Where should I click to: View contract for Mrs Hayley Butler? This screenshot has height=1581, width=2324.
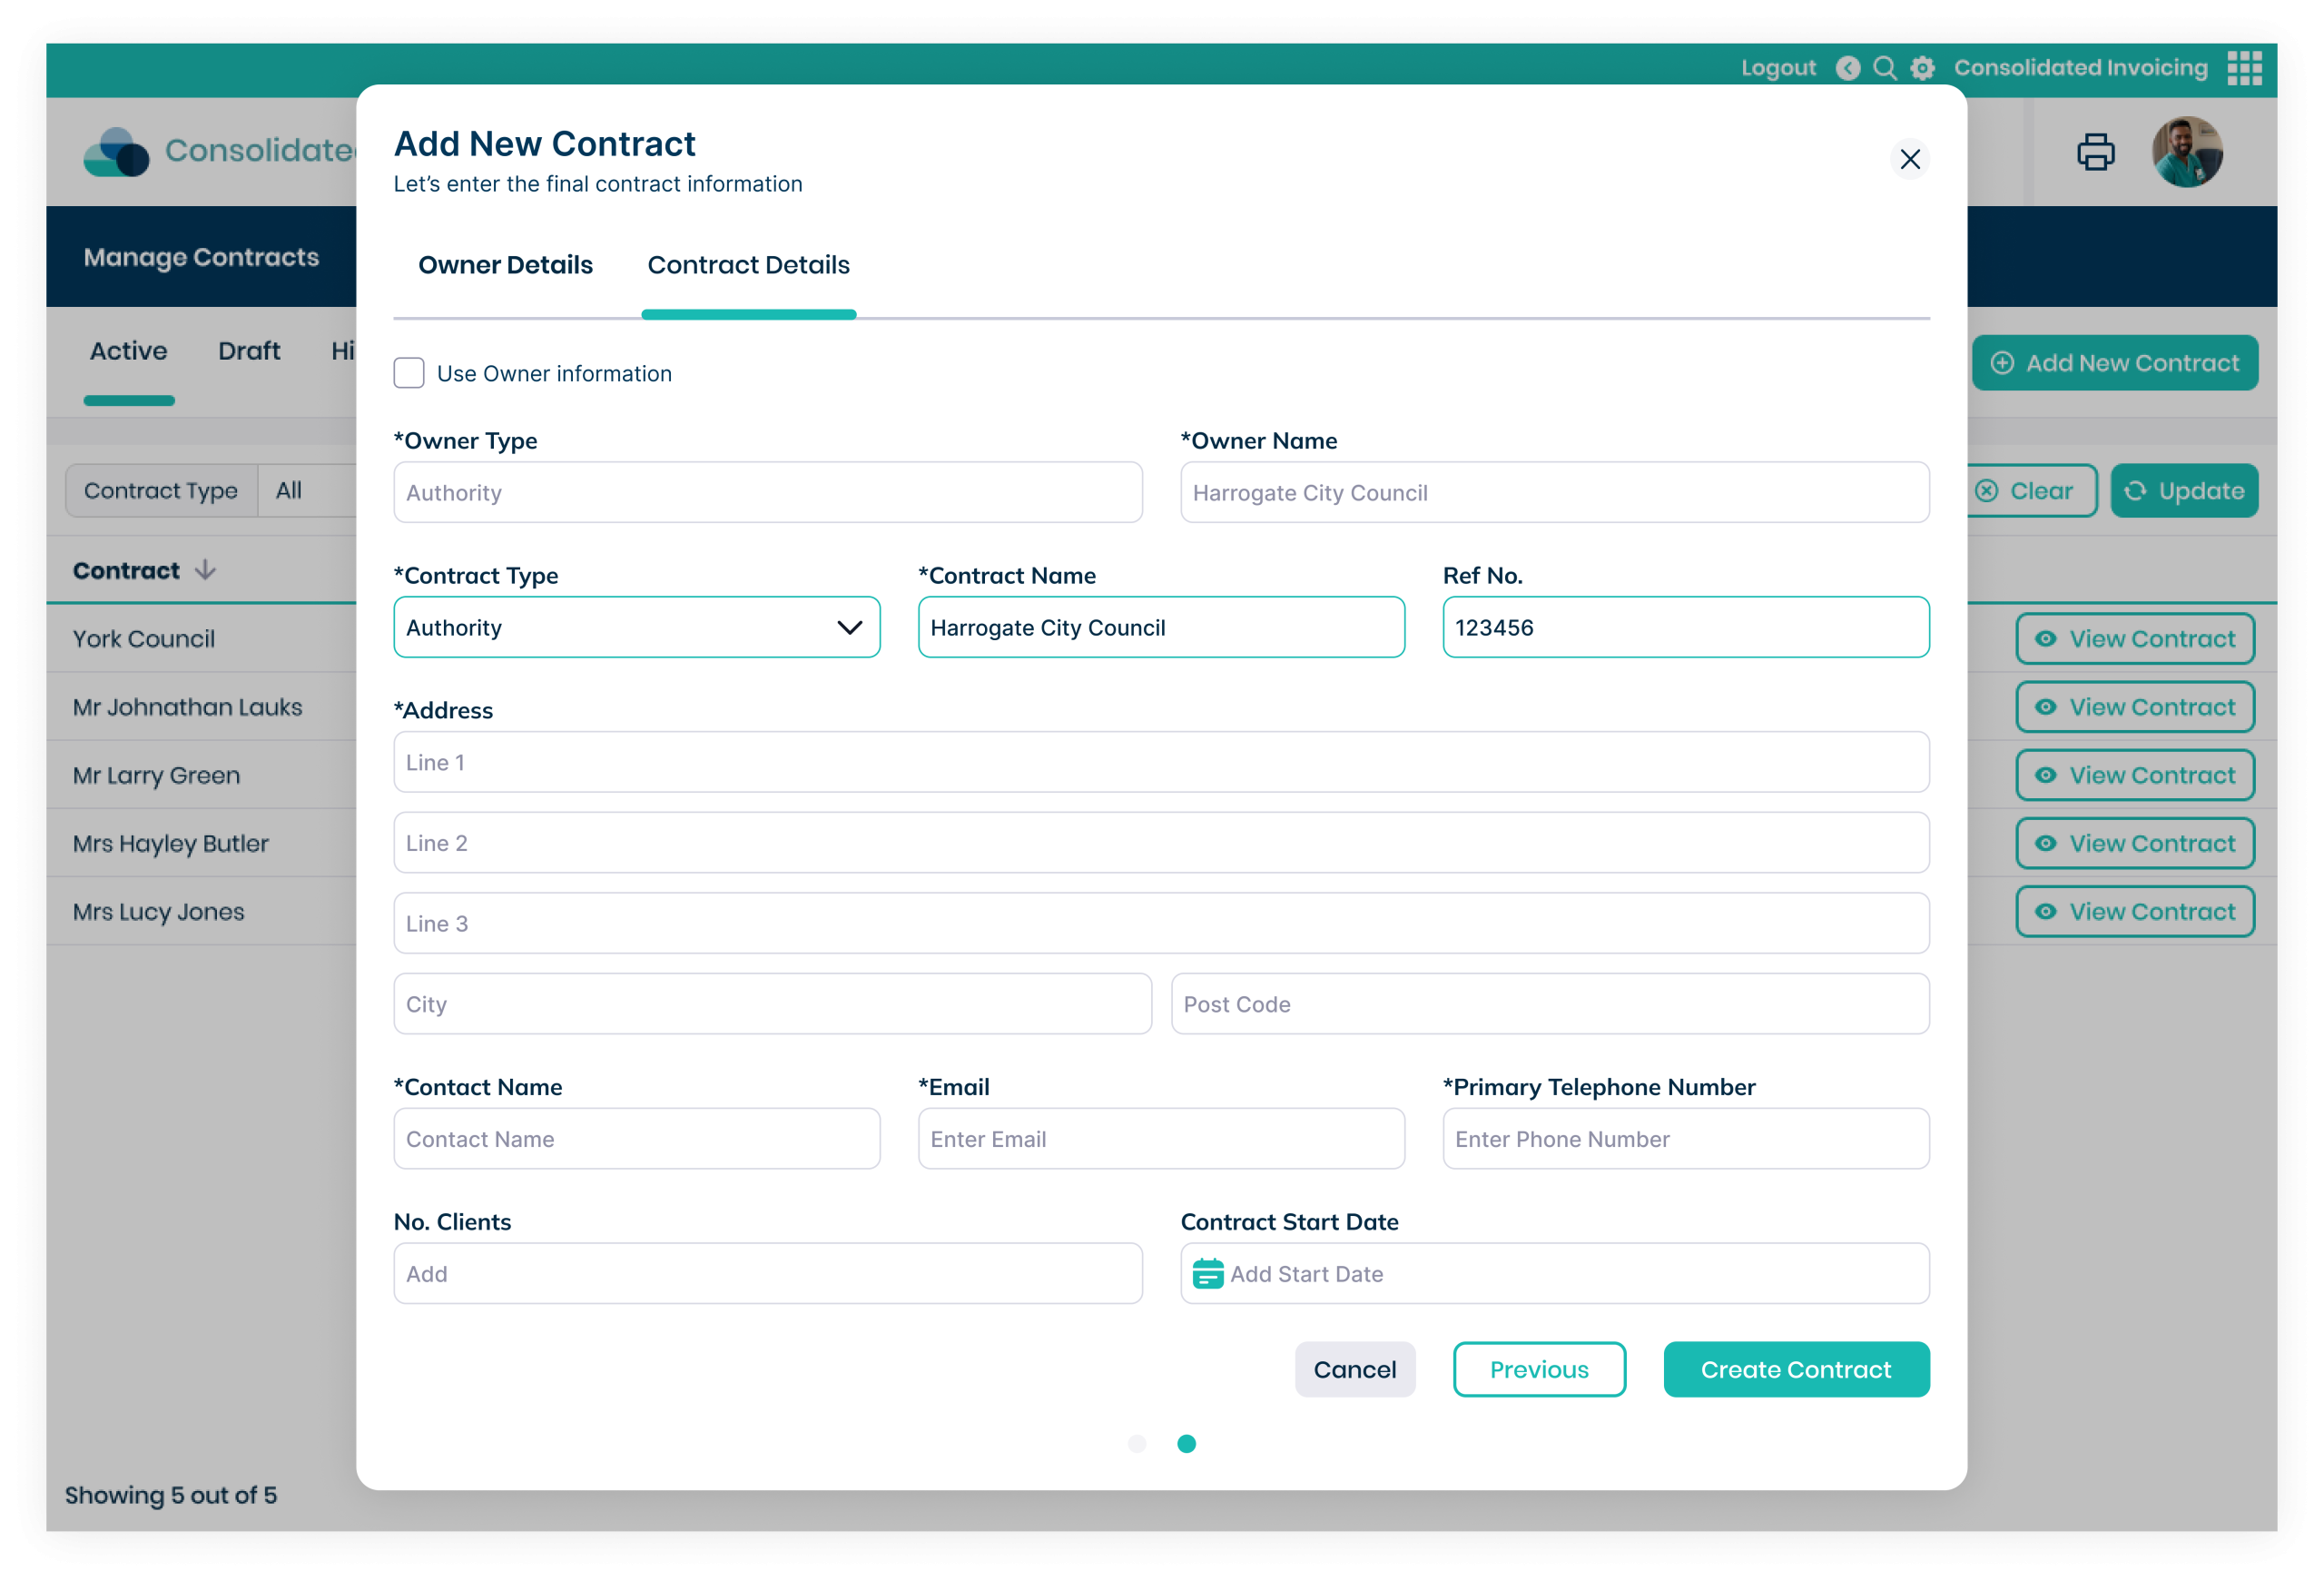[x=2135, y=843]
